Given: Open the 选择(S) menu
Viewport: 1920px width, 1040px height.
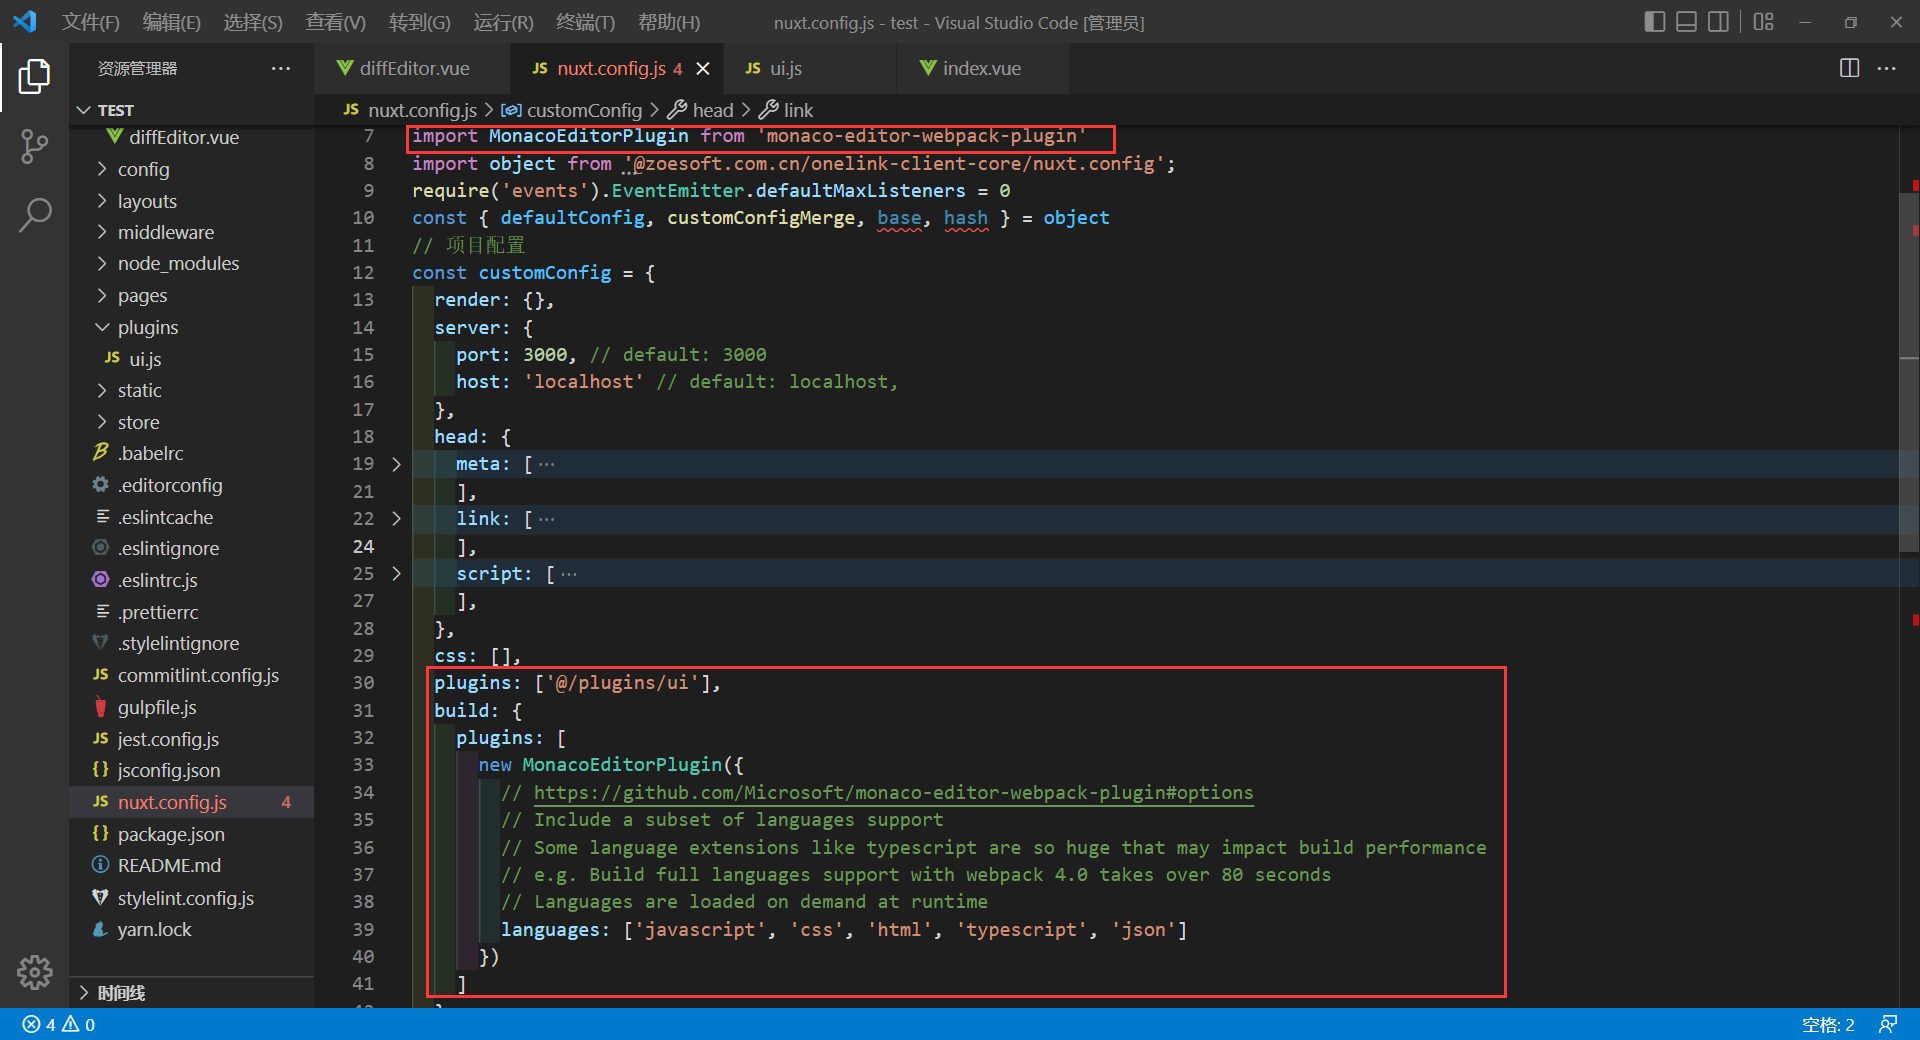Looking at the screenshot, I should 253,22.
